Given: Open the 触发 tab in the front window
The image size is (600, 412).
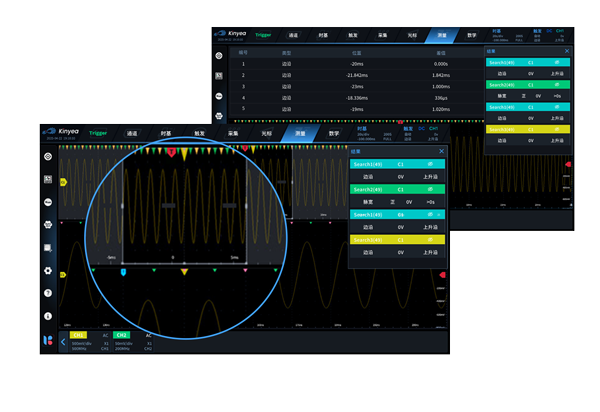Looking at the screenshot, I should coord(199,134).
